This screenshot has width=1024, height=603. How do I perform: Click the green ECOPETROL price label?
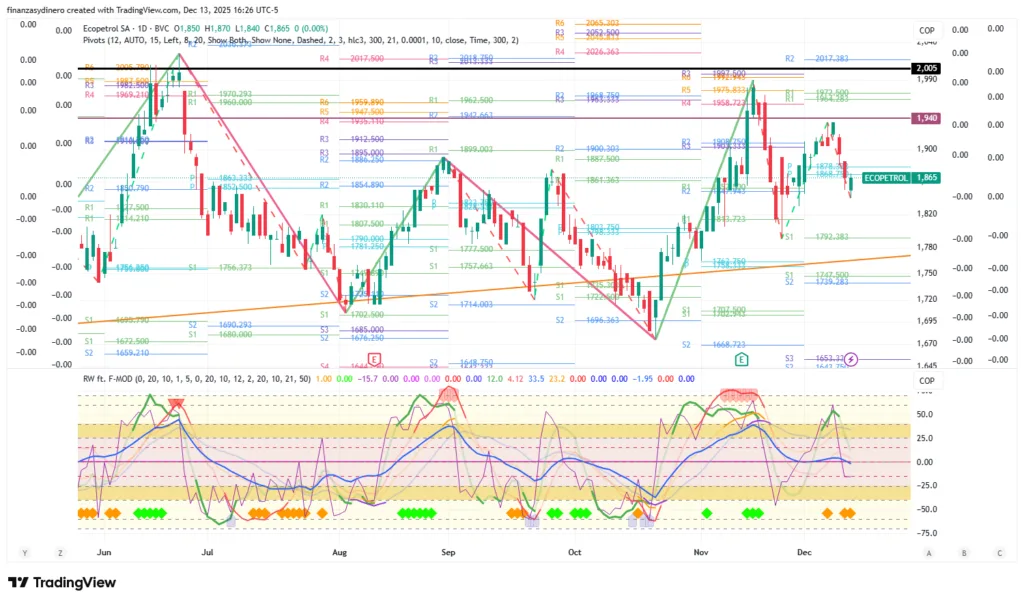pyautogui.click(x=885, y=177)
